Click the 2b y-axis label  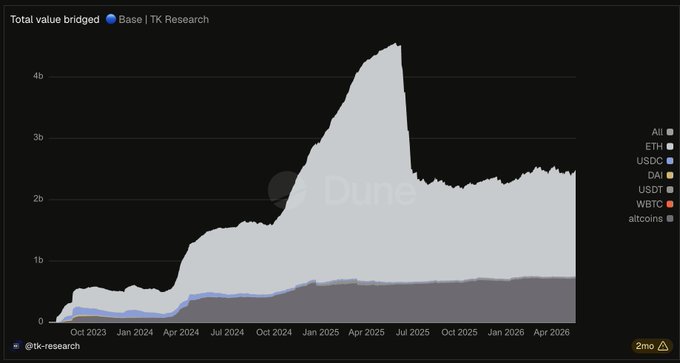click(x=38, y=199)
